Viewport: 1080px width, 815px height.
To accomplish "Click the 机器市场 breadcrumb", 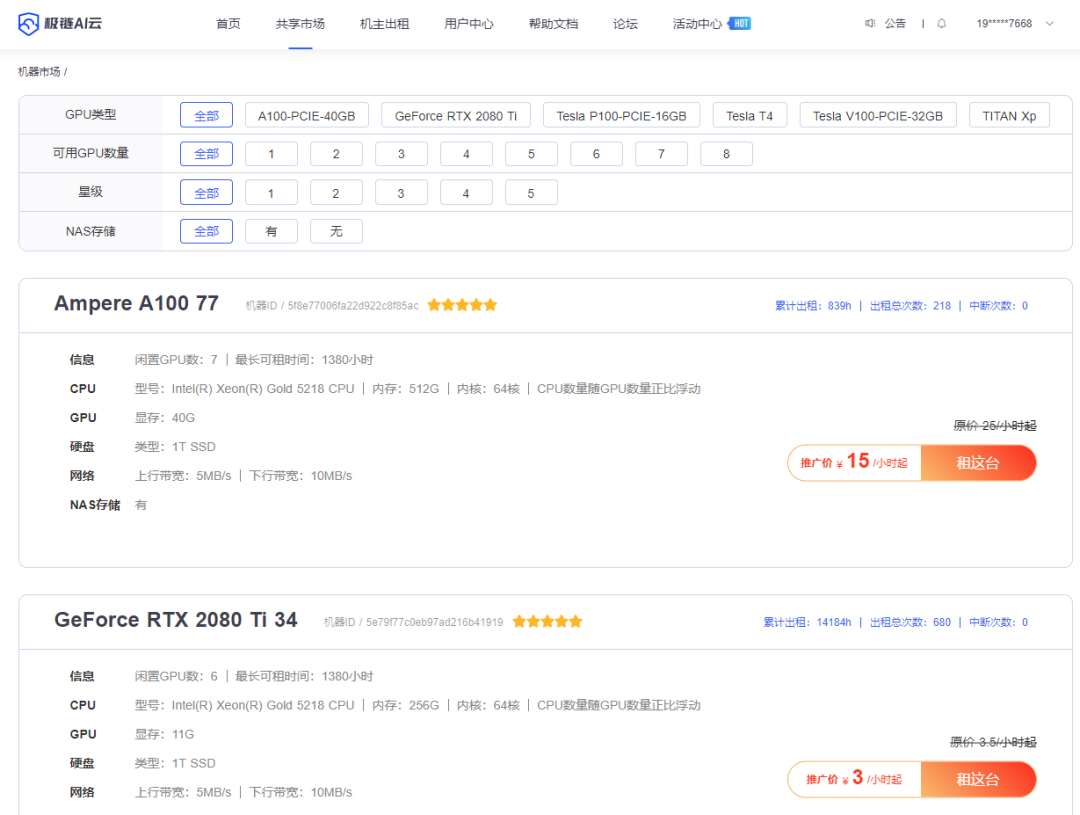I will click(x=39, y=72).
